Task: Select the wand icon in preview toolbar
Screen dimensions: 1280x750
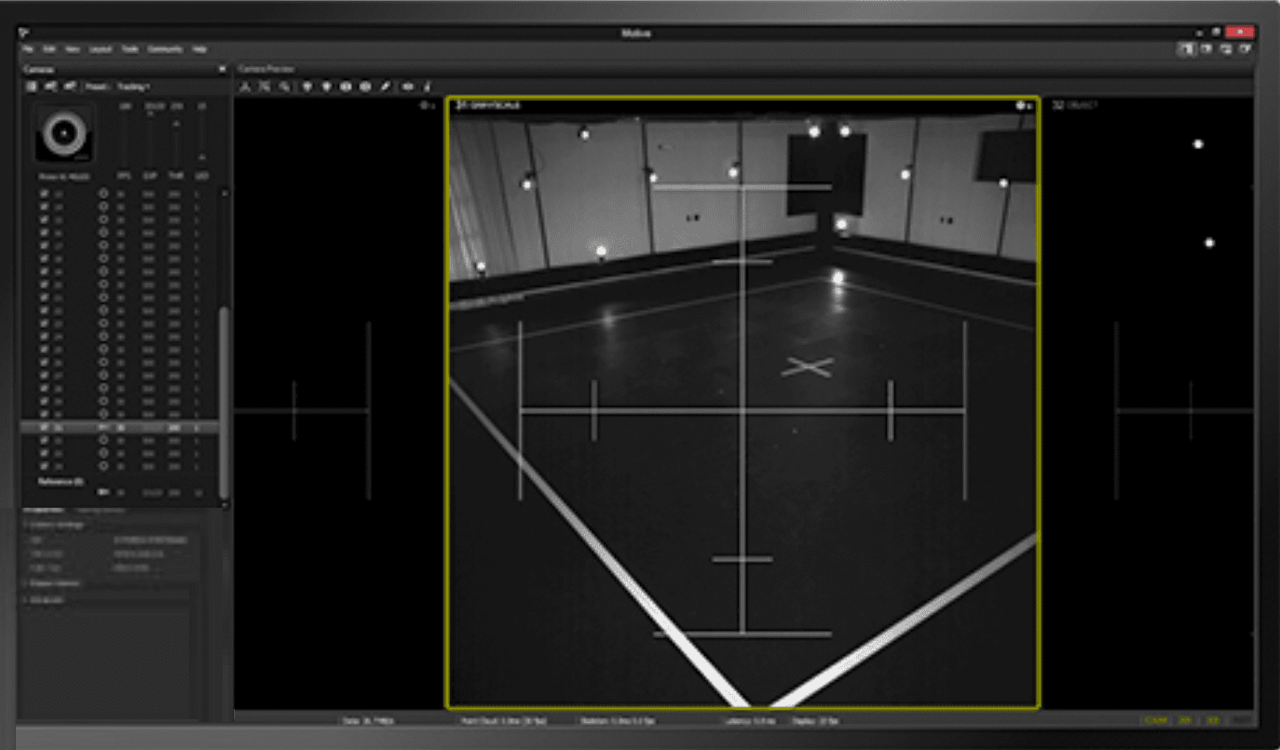Action: (x=386, y=87)
